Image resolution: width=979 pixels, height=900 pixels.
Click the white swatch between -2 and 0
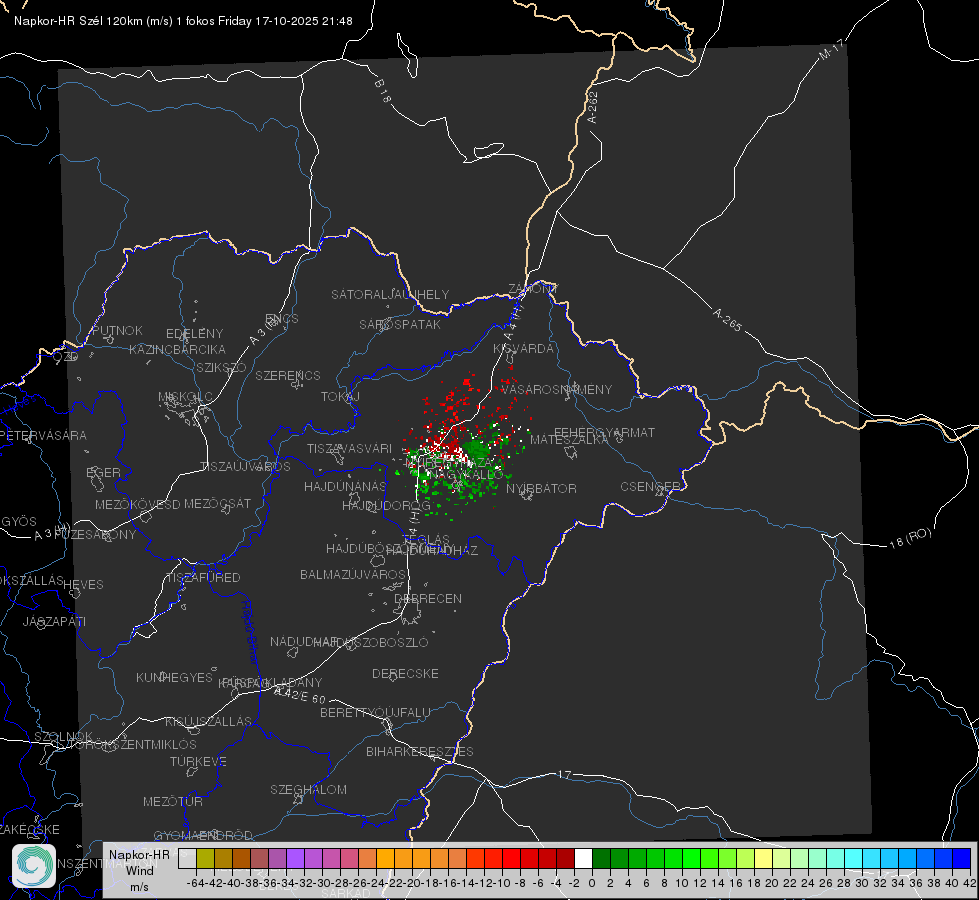tap(583, 858)
